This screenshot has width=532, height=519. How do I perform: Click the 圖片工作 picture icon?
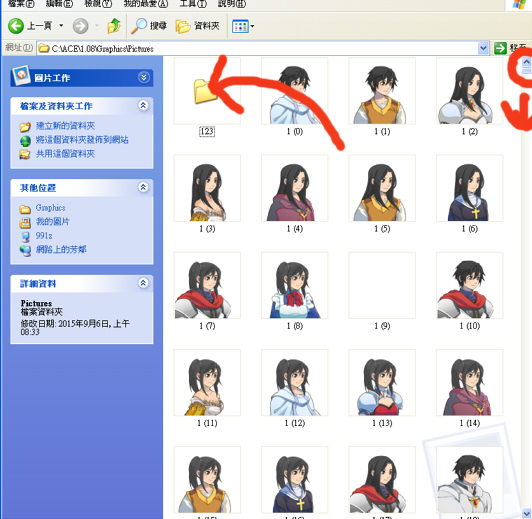pyautogui.click(x=21, y=75)
